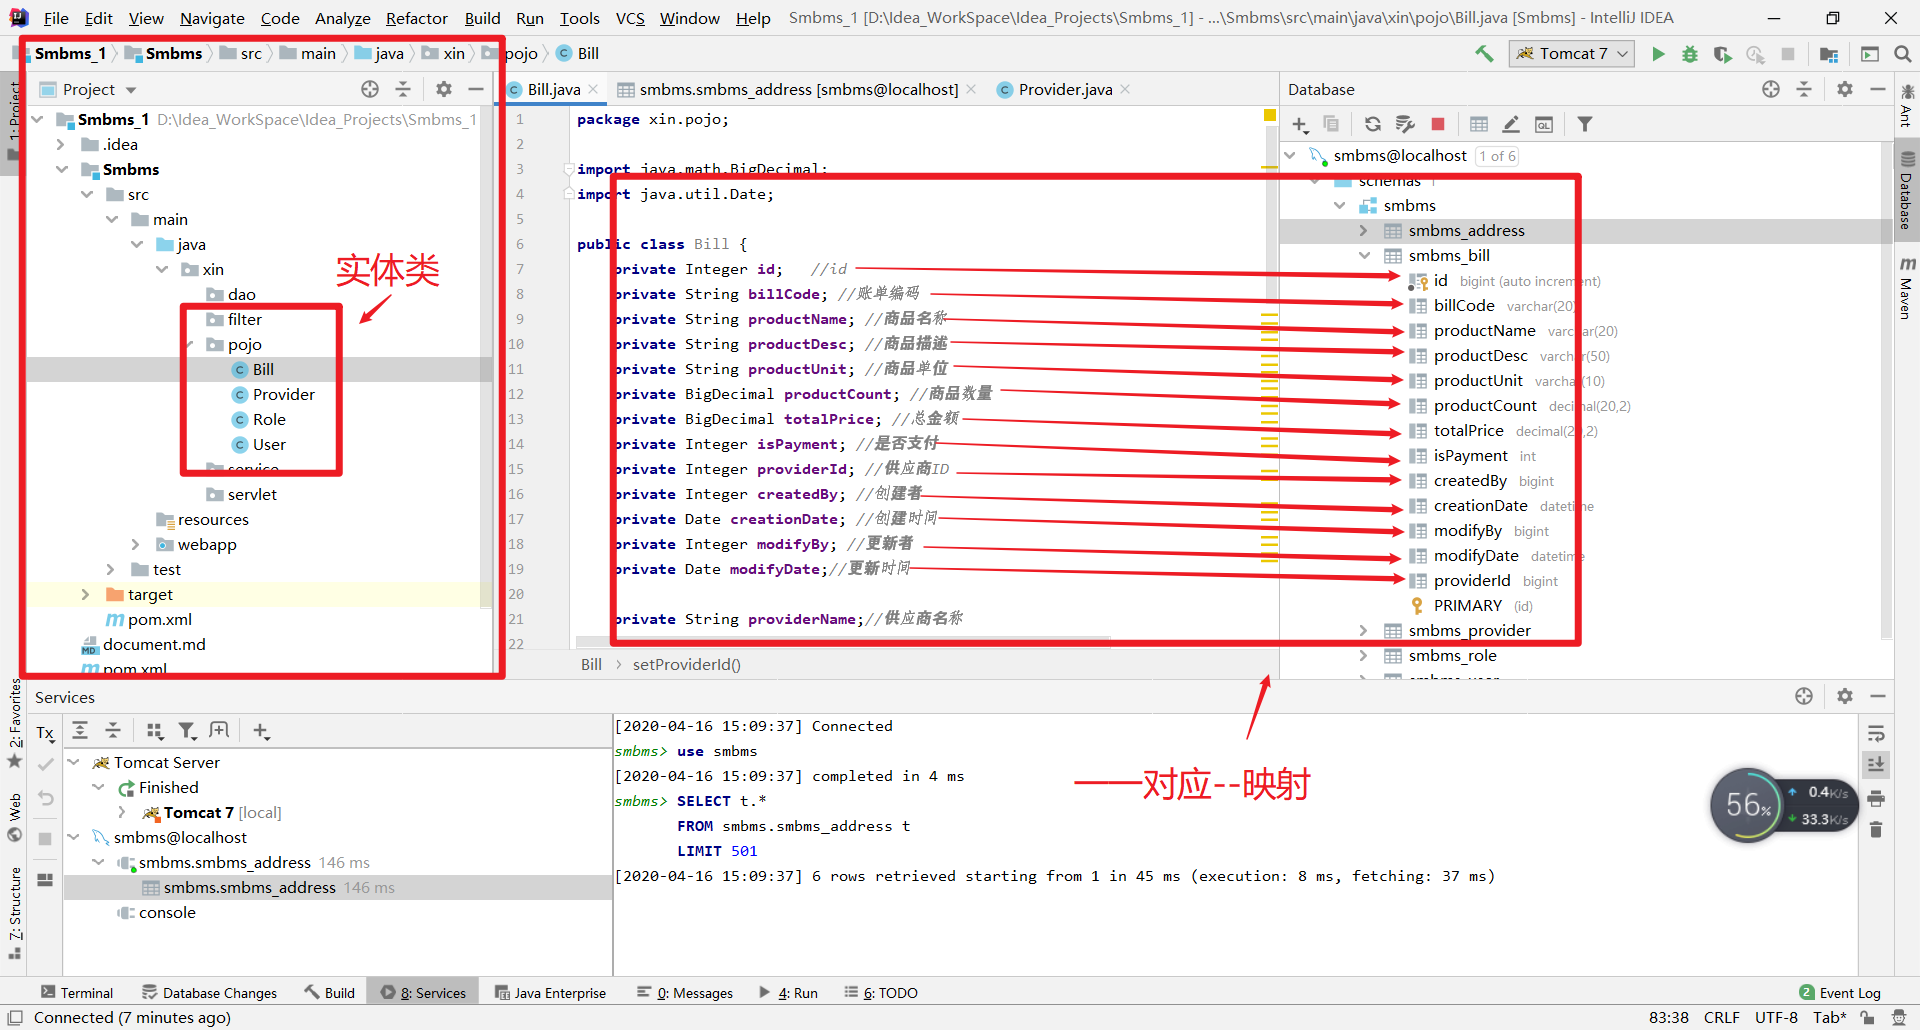The height and width of the screenshot is (1030, 1920).
Task: Build project with hammer icon
Action: (1484, 54)
